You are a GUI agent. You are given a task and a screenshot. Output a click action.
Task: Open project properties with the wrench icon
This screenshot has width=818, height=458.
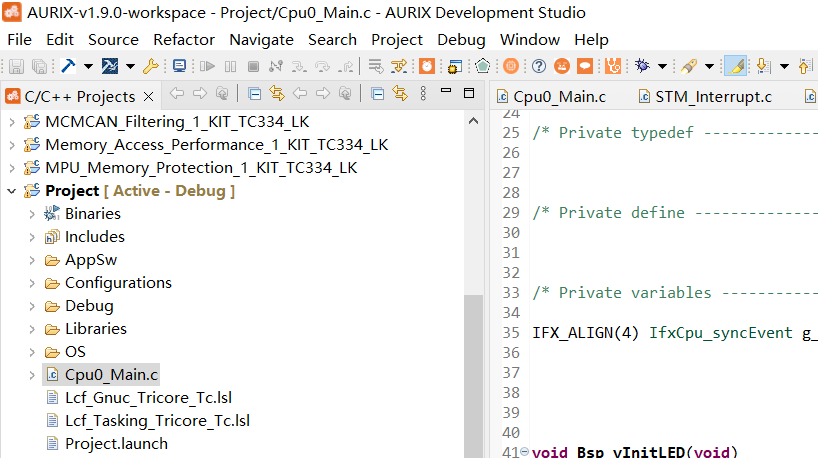click(x=151, y=66)
